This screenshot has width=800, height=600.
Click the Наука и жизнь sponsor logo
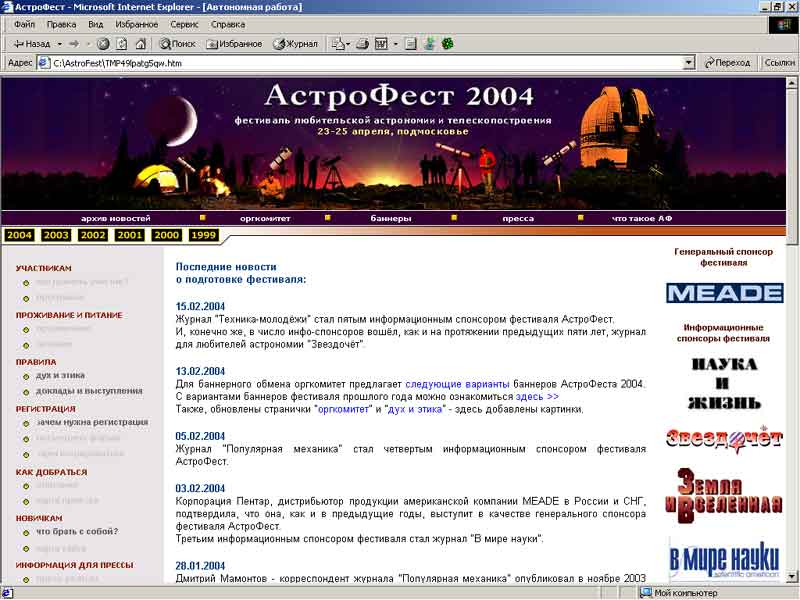[x=723, y=384]
